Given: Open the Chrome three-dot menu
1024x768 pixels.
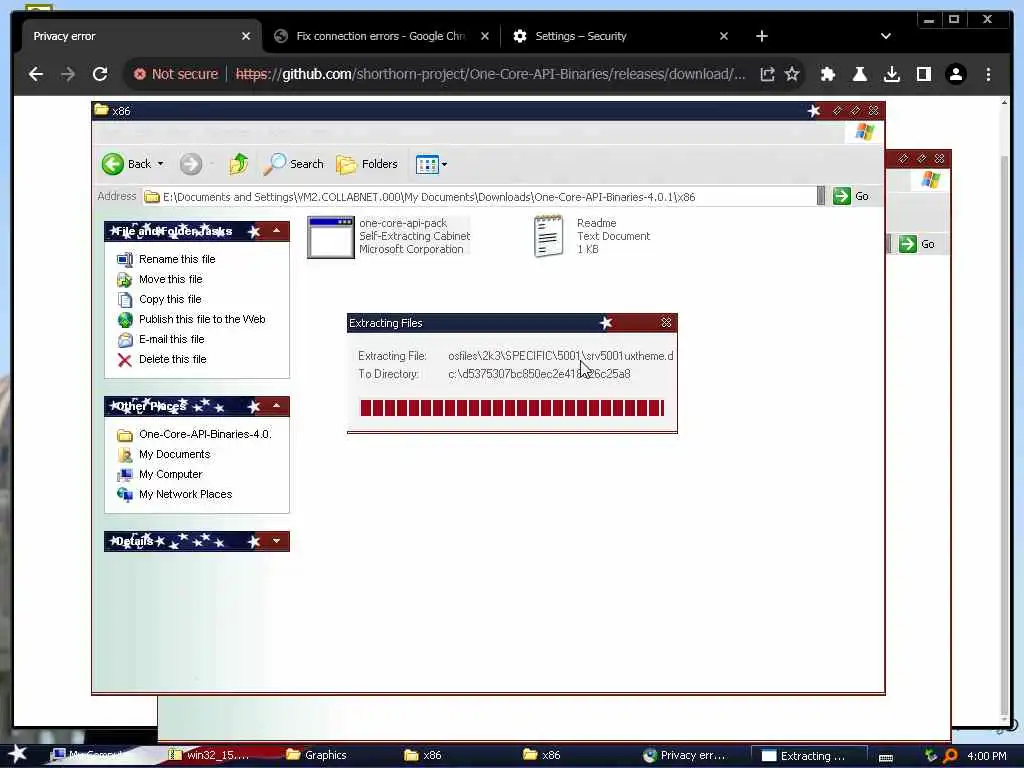Looking at the screenshot, I should pos(988,74).
